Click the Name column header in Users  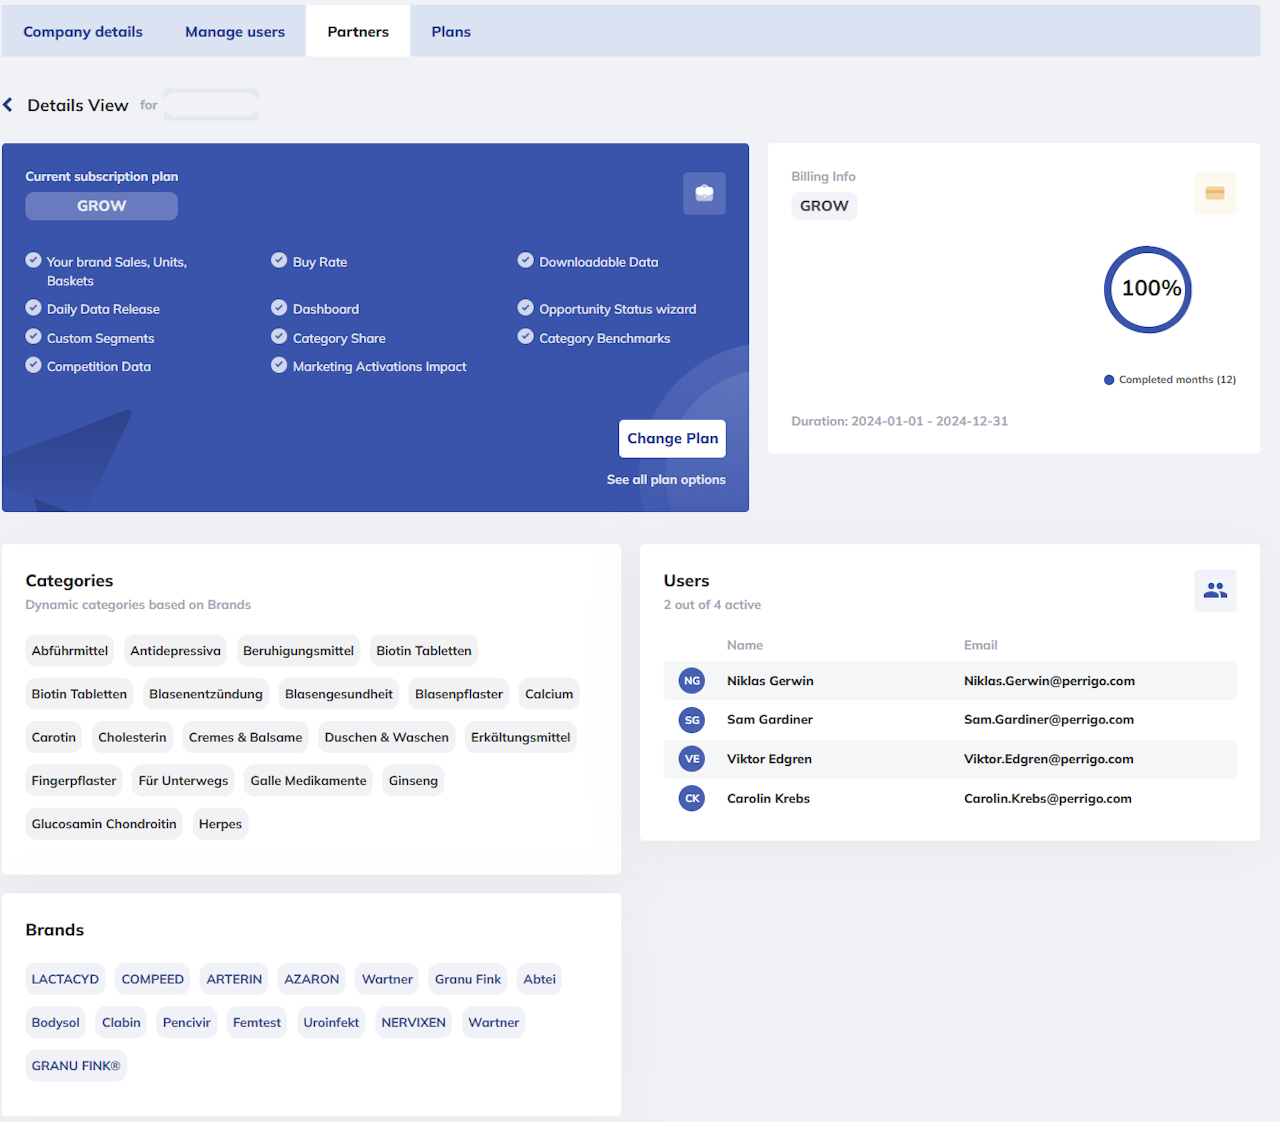pyautogui.click(x=745, y=645)
